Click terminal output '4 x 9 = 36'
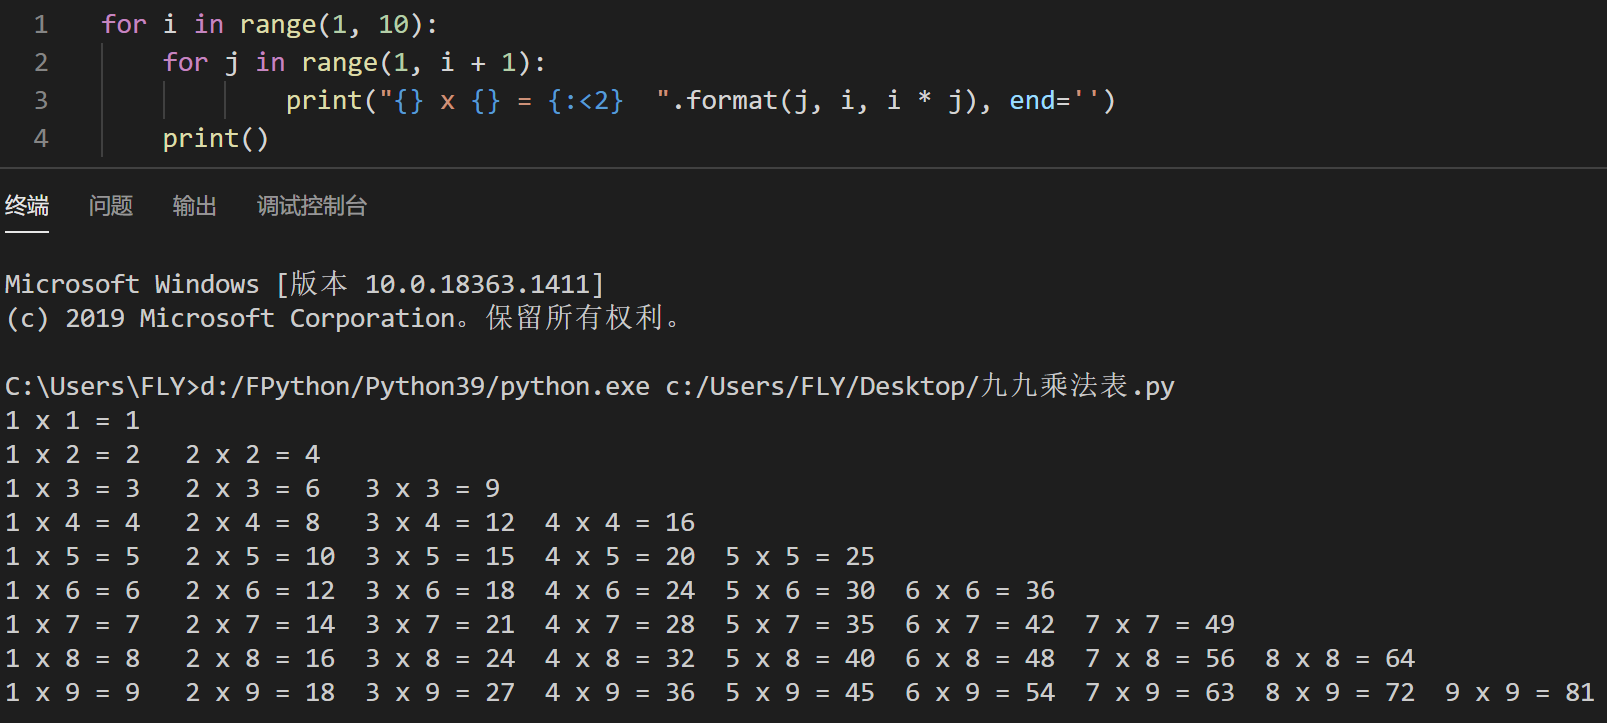Screen dimensions: 1607x723 click(620, 692)
